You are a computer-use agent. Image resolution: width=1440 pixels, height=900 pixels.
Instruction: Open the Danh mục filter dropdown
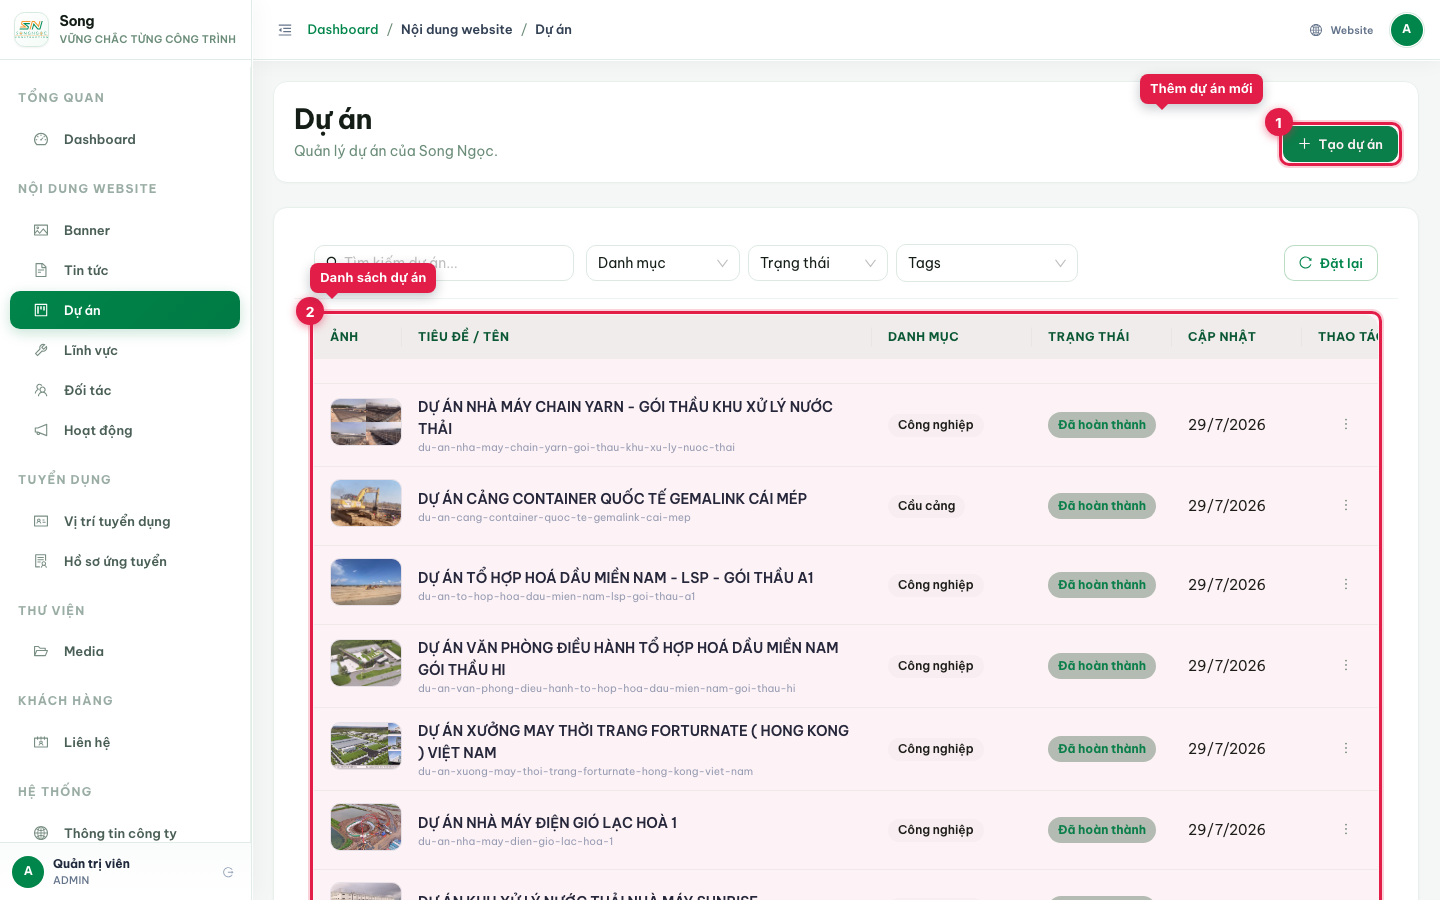(662, 263)
